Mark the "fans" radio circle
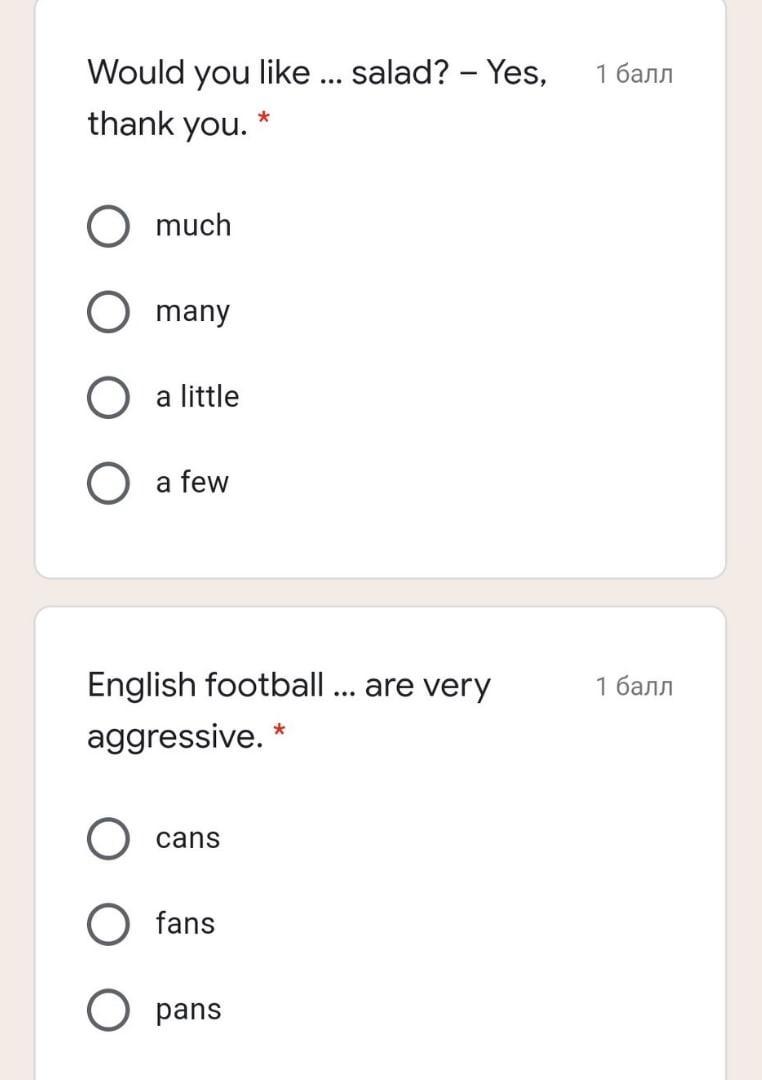The width and height of the screenshot is (762, 1080). (108, 925)
